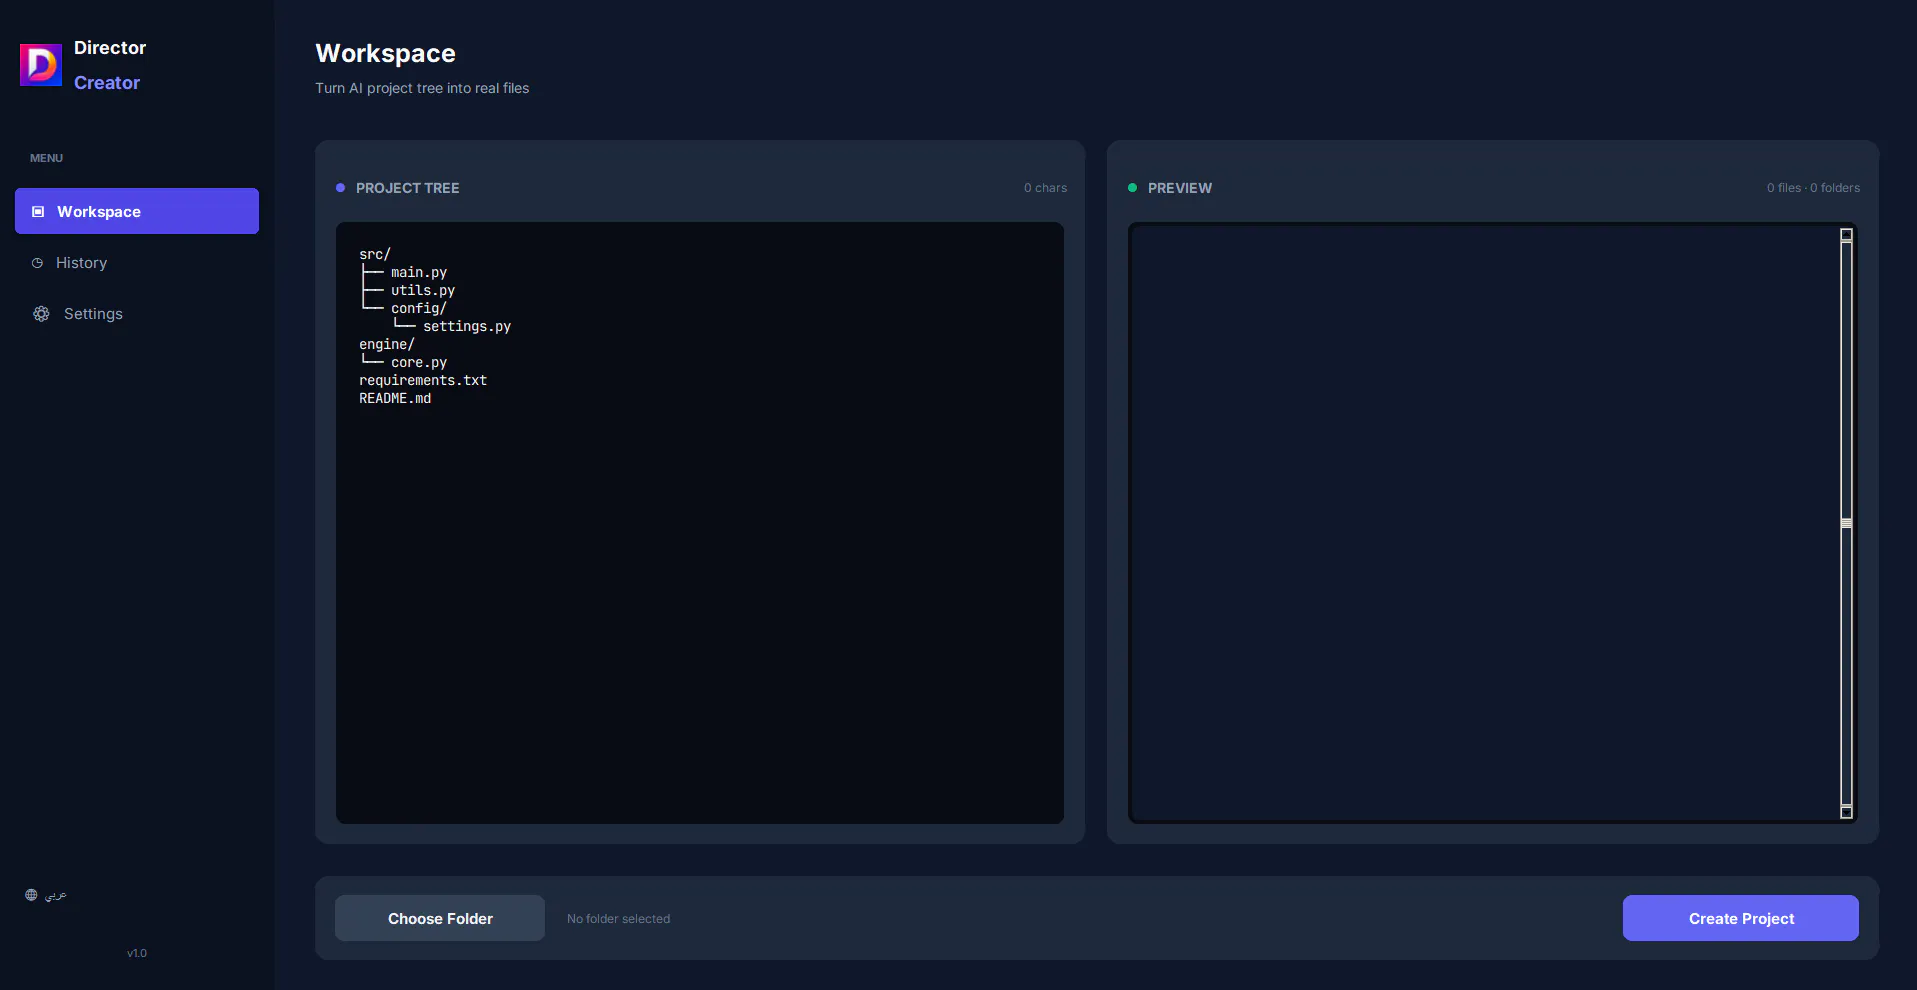Click the Choose Folder button
The width and height of the screenshot is (1917, 990).
(x=440, y=918)
